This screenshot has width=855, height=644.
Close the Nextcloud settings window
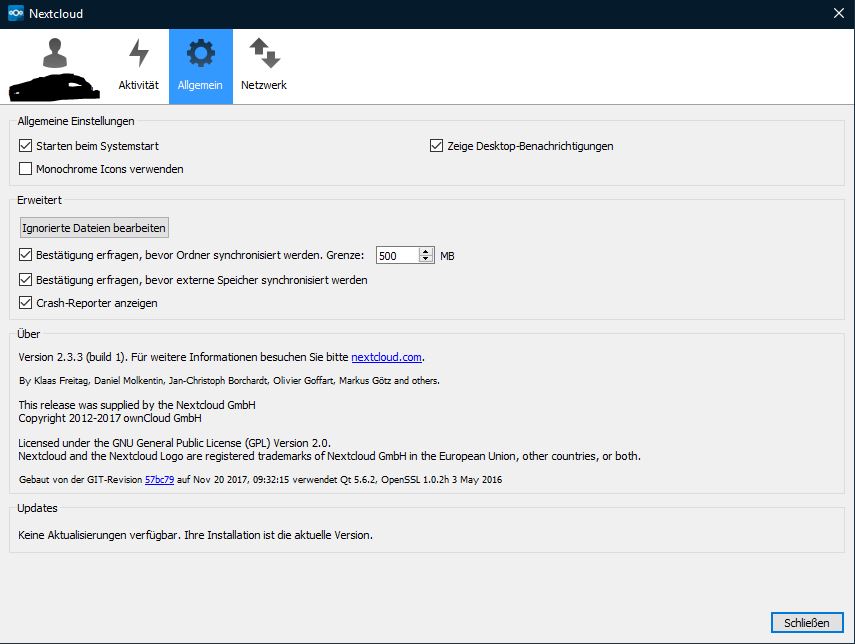click(x=839, y=13)
